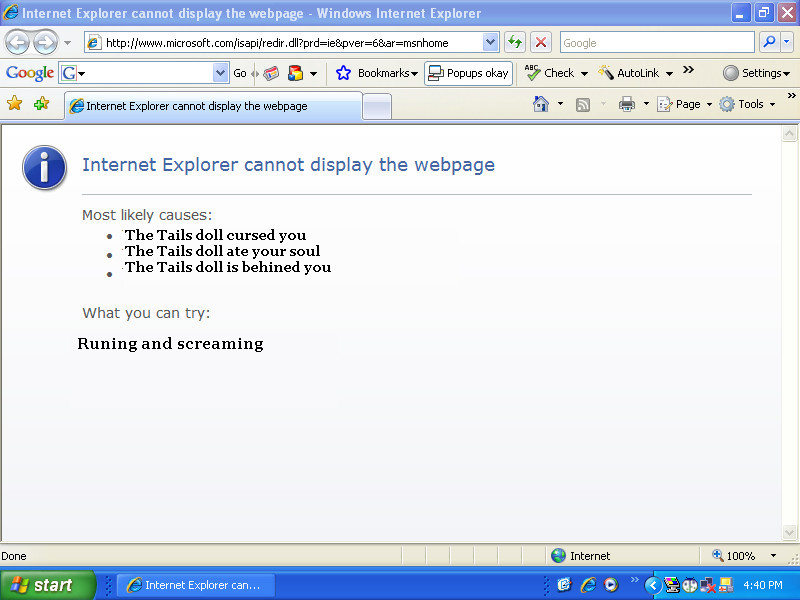Refresh the page with the green arrows icon
This screenshot has height=600, width=800.
pos(515,42)
